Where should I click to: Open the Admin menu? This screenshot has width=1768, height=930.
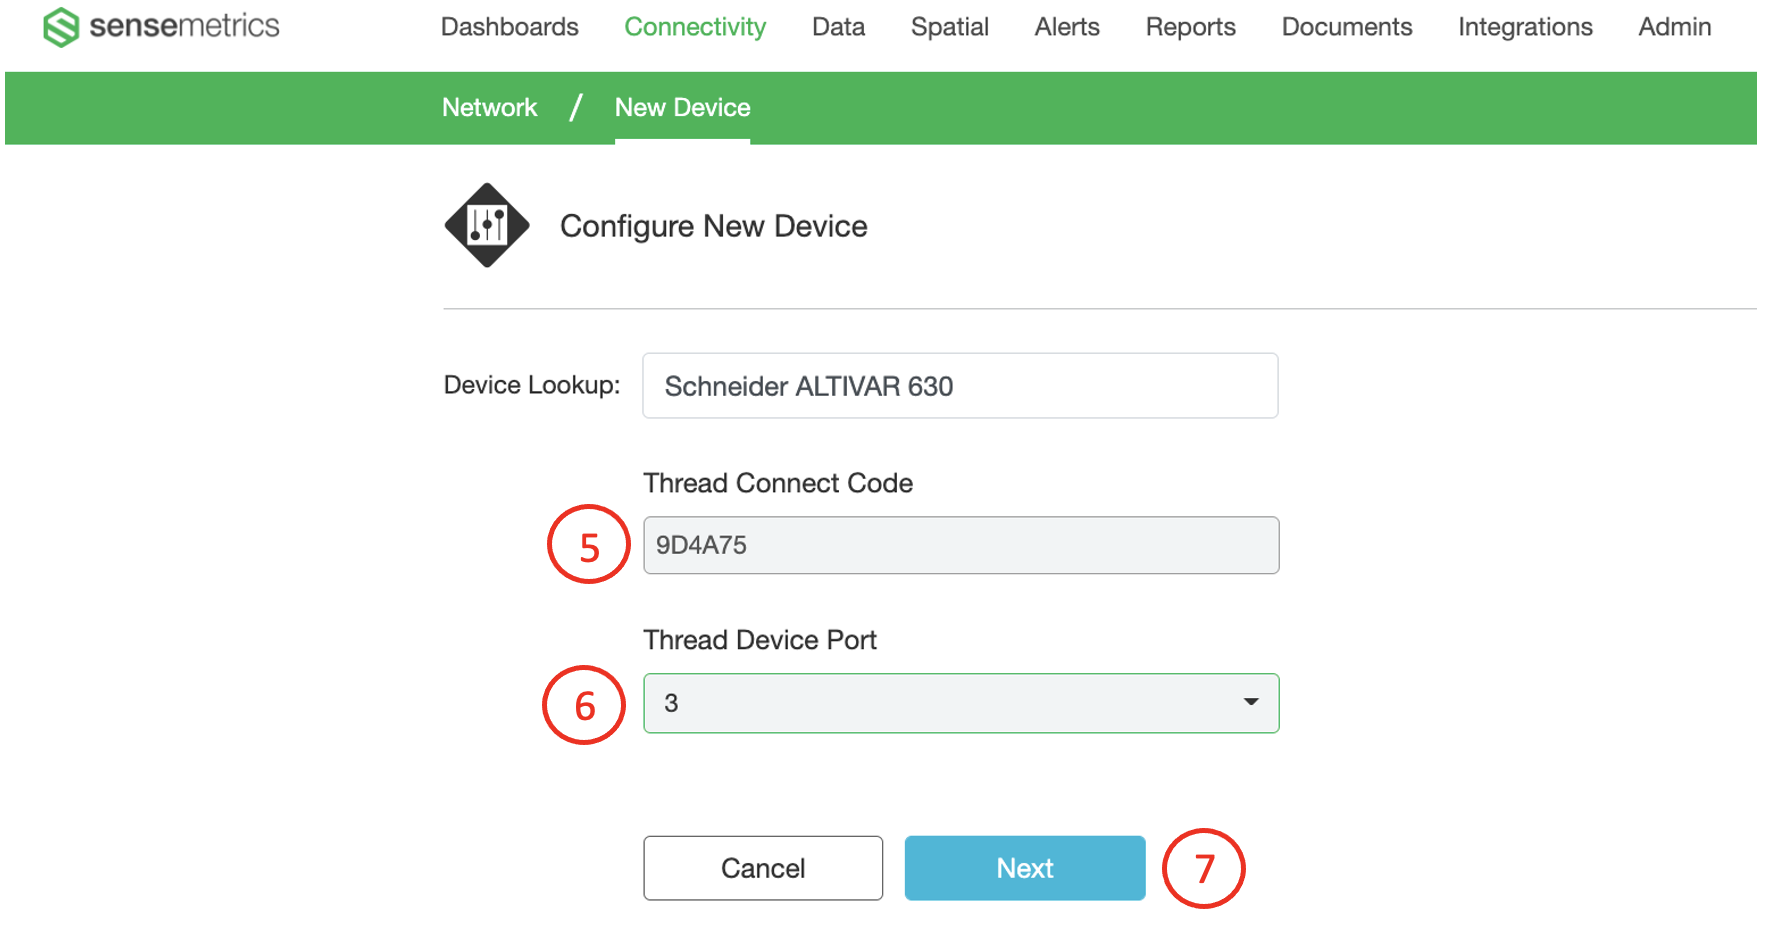click(x=1674, y=27)
